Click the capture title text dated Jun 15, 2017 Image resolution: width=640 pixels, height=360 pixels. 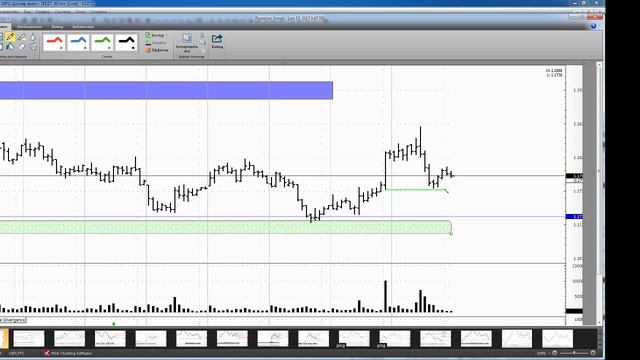(289, 19)
